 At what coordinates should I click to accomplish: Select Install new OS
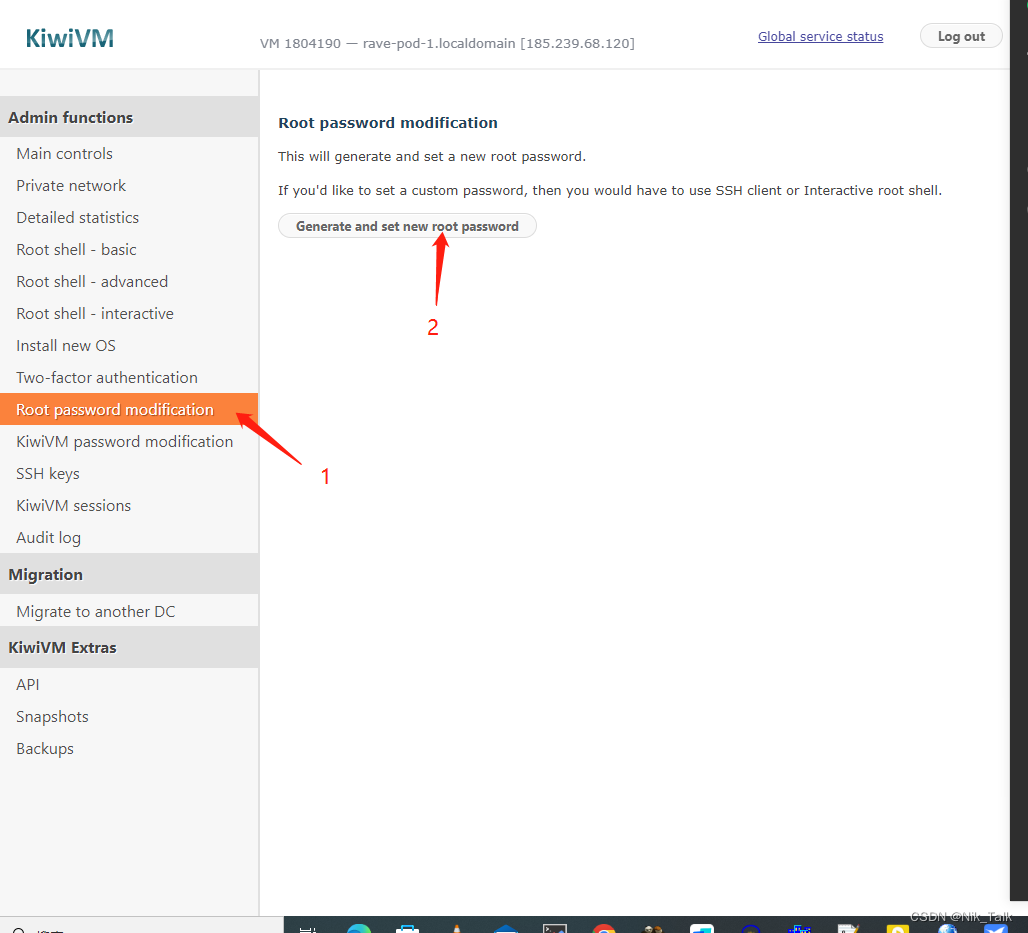point(66,346)
